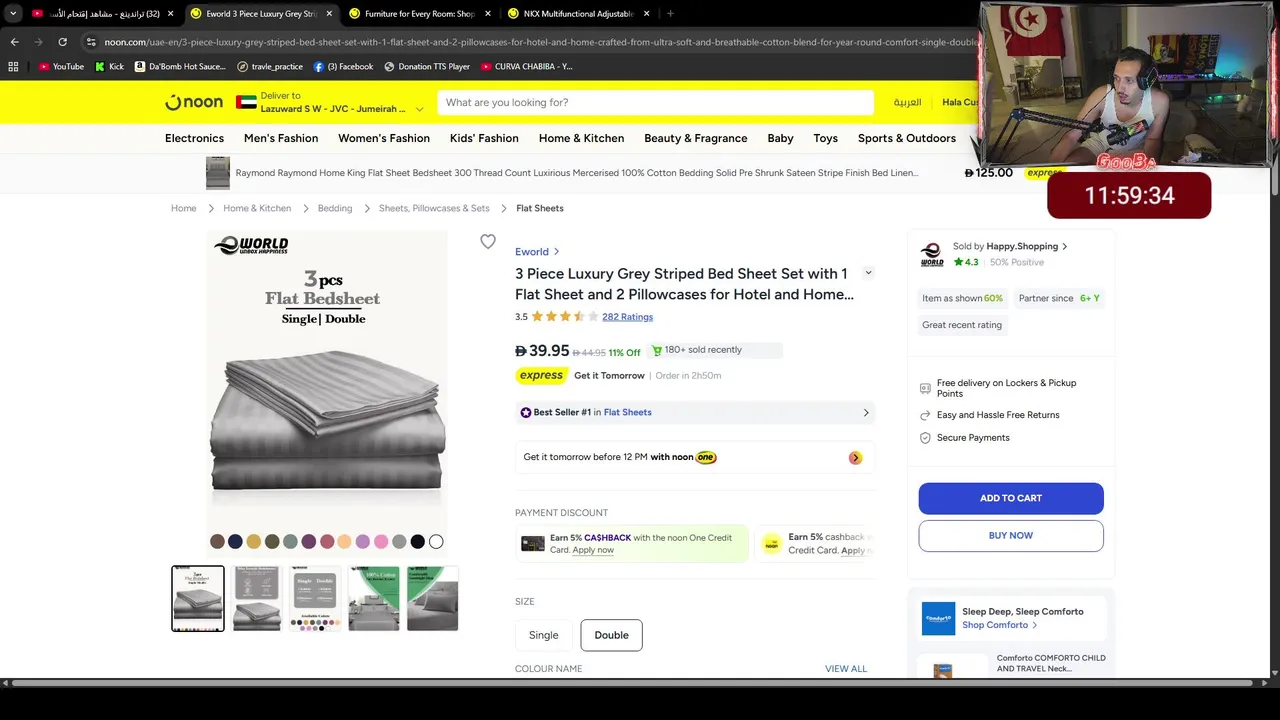Open the Beauty & Fragrance category menu
The image size is (1280, 720).
[696, 138]
